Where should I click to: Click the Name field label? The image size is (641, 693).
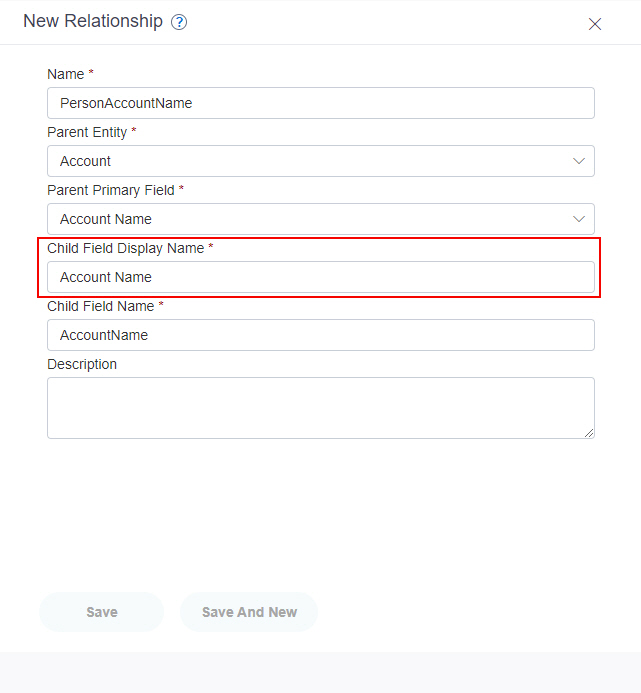coord(65,74)
